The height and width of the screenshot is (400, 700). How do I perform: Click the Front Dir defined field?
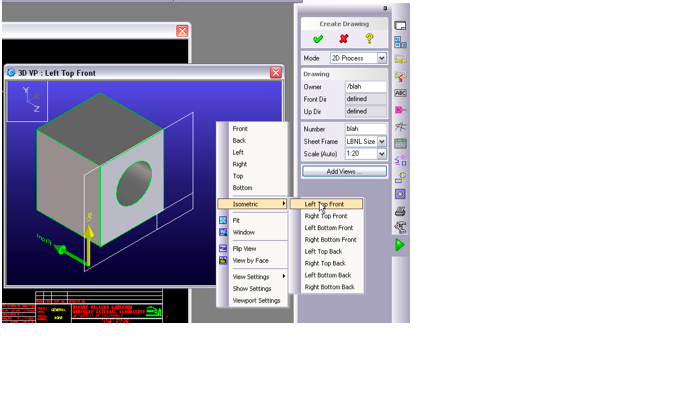pos(365,99)
